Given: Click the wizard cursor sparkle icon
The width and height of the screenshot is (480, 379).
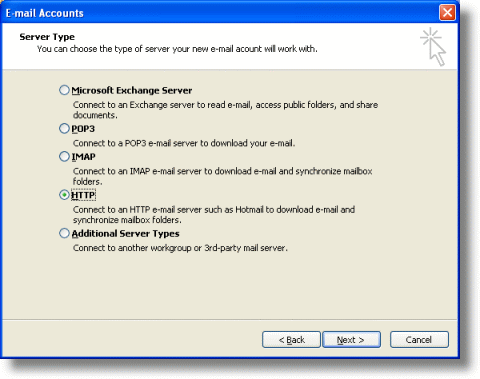Looking at the screenshot, I should 433,46.
